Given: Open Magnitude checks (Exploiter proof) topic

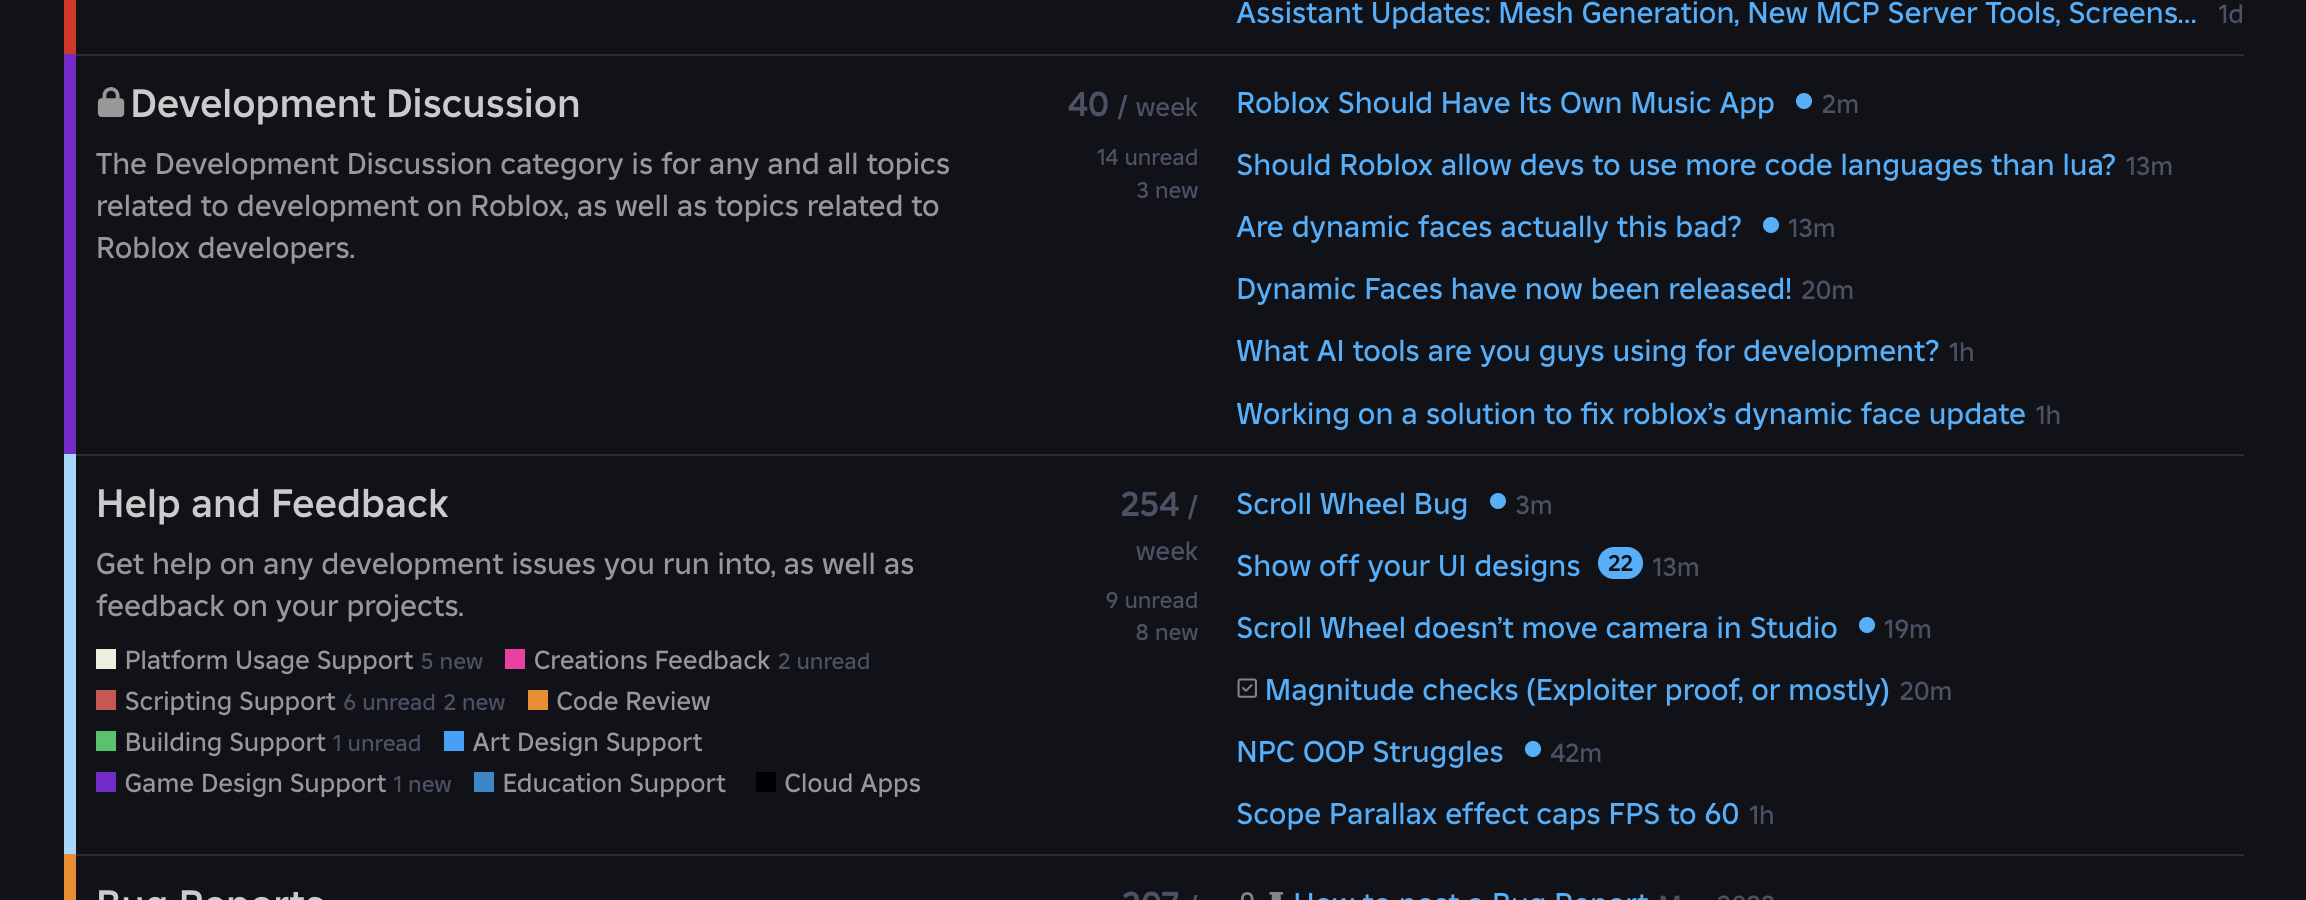Looking at the screenshot, I should pyautogui.click(x=1577, y=690).
